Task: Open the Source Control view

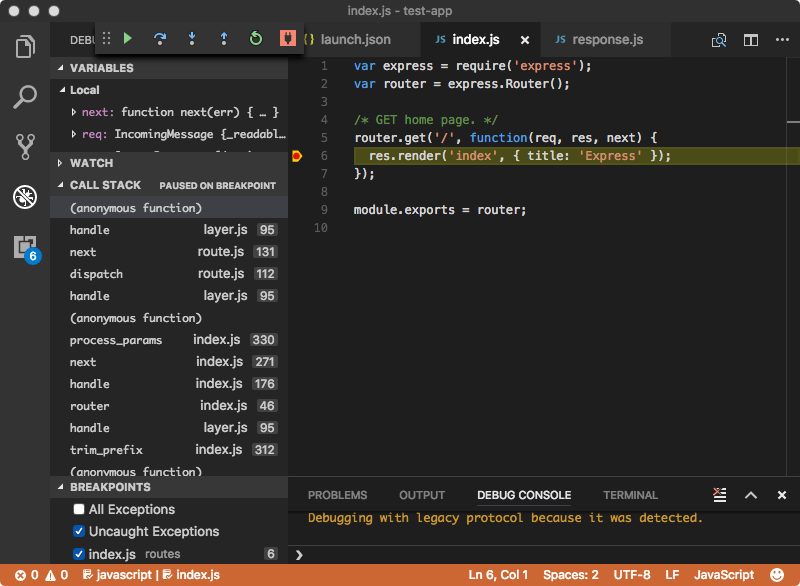Action: click(x=25, y=147)
